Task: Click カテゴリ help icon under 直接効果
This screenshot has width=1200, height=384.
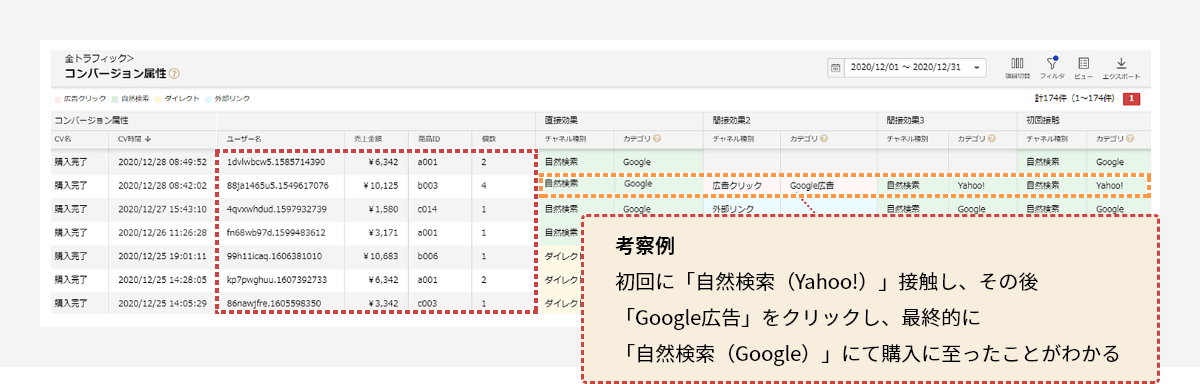Action: (x=658, y=139)
